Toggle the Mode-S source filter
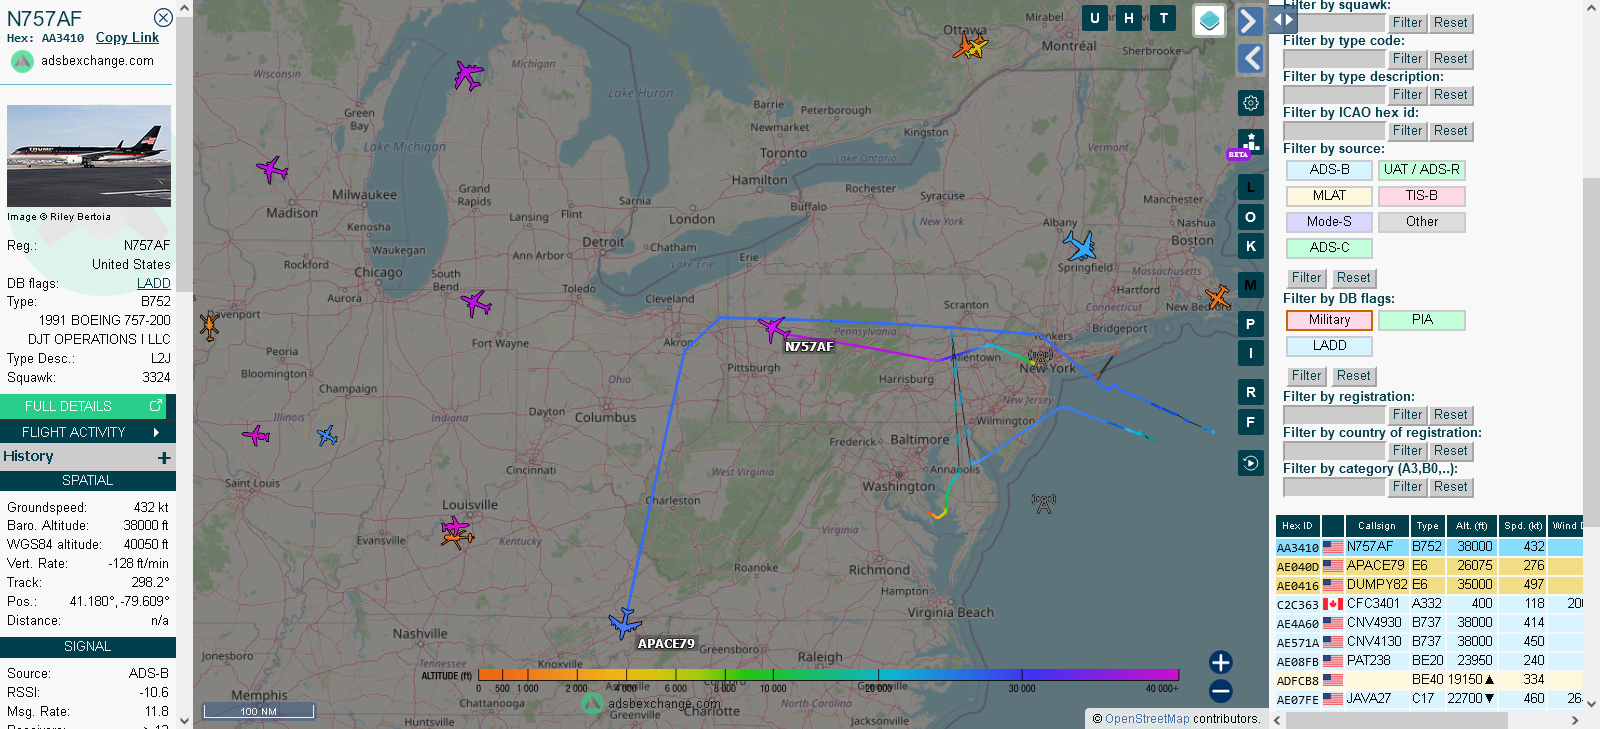The height and width of the screenshot is (729, 1600). point(1329,222)
